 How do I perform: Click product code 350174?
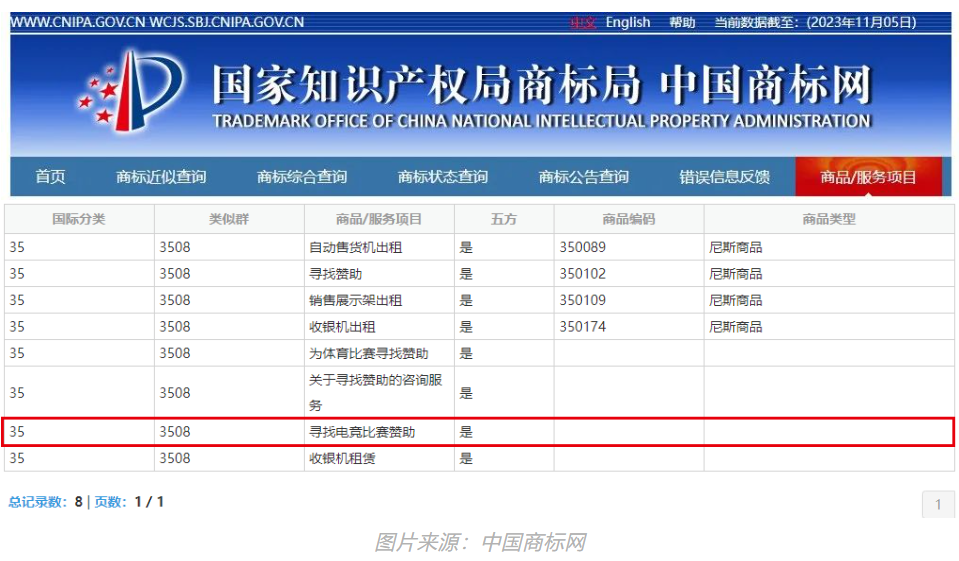583,326
